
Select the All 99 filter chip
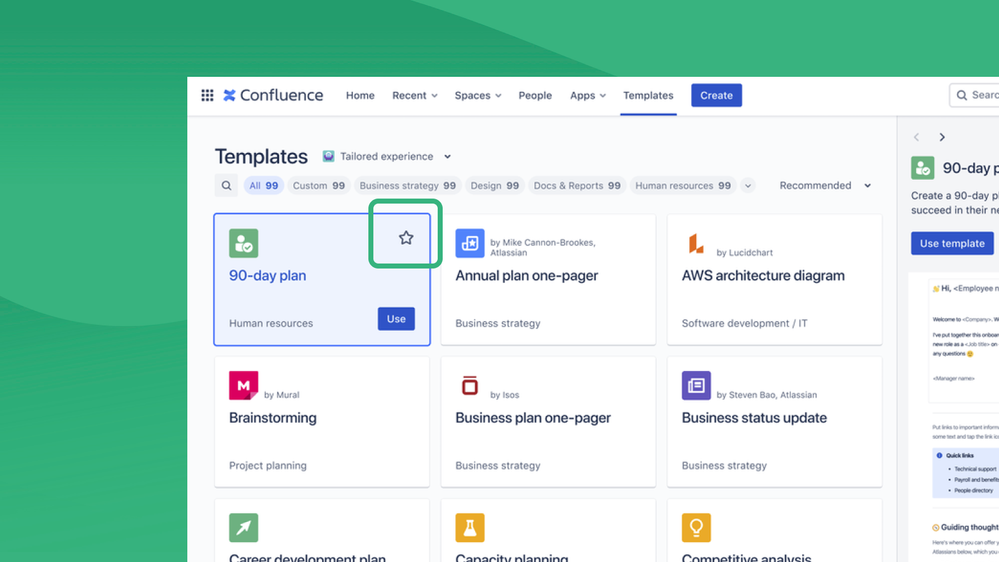[x=263, y=185]
